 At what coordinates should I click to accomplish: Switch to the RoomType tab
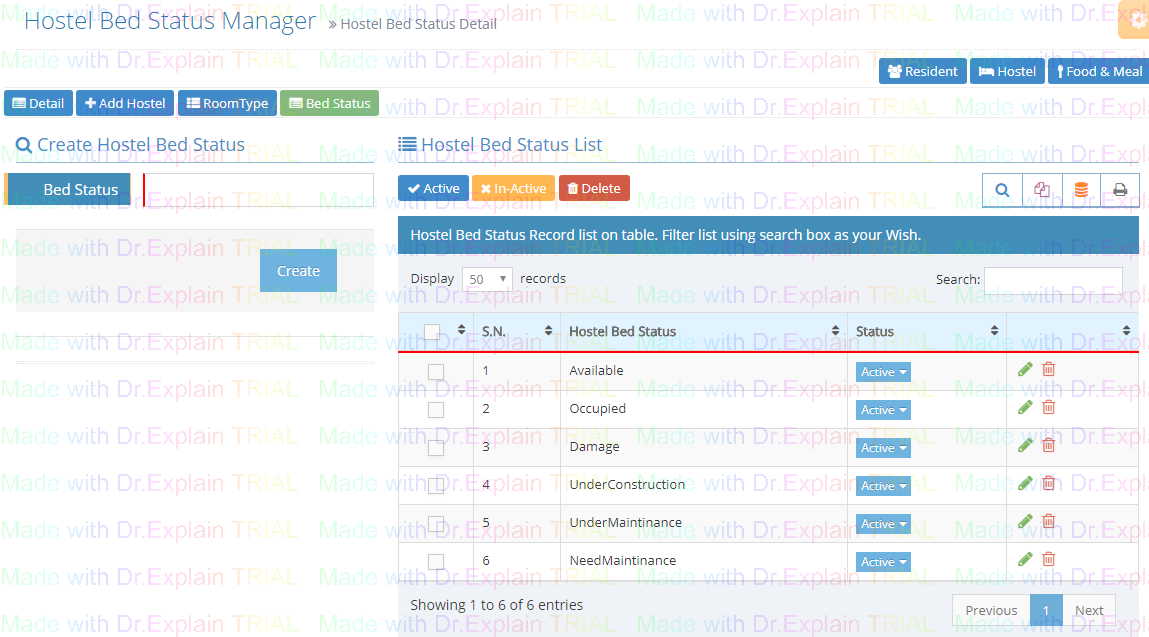(x=227, y=104)
